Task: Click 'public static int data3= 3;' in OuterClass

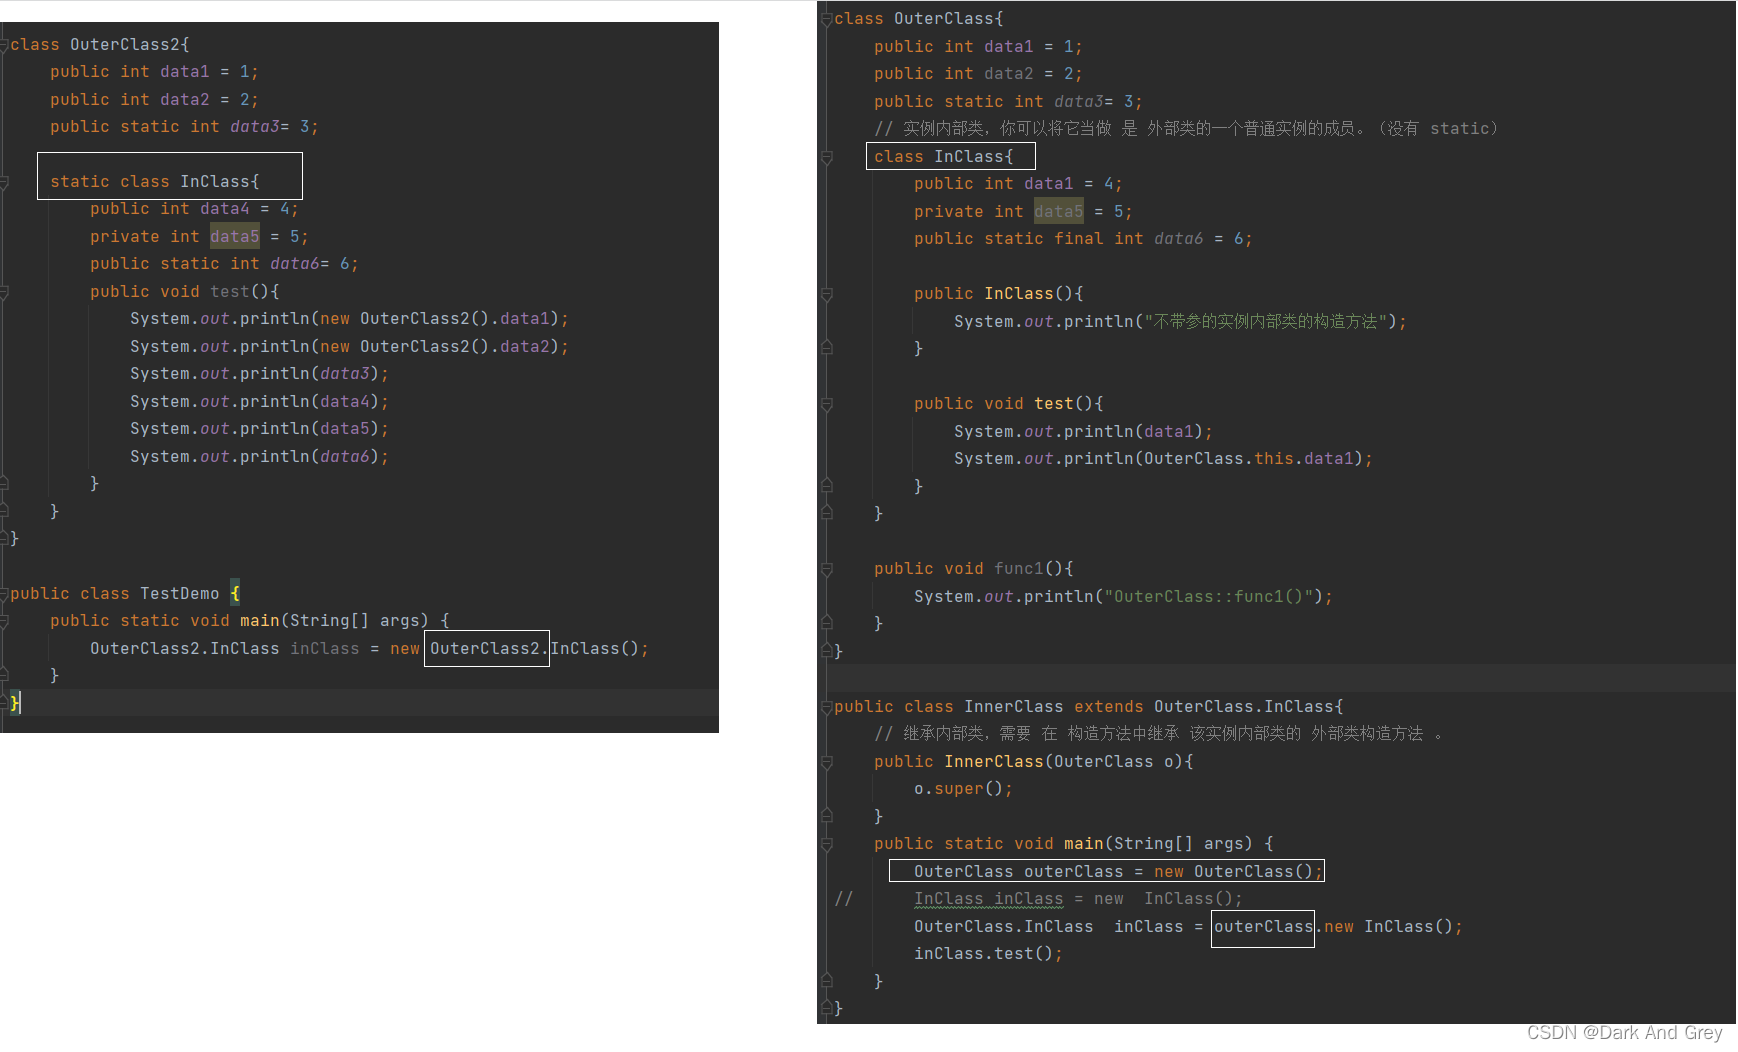Action: 1008,102
